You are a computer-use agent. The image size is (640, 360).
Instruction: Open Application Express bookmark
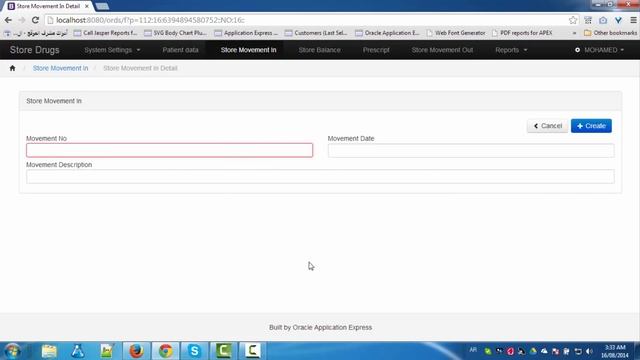pyautogui.click(x=246, y=33)
